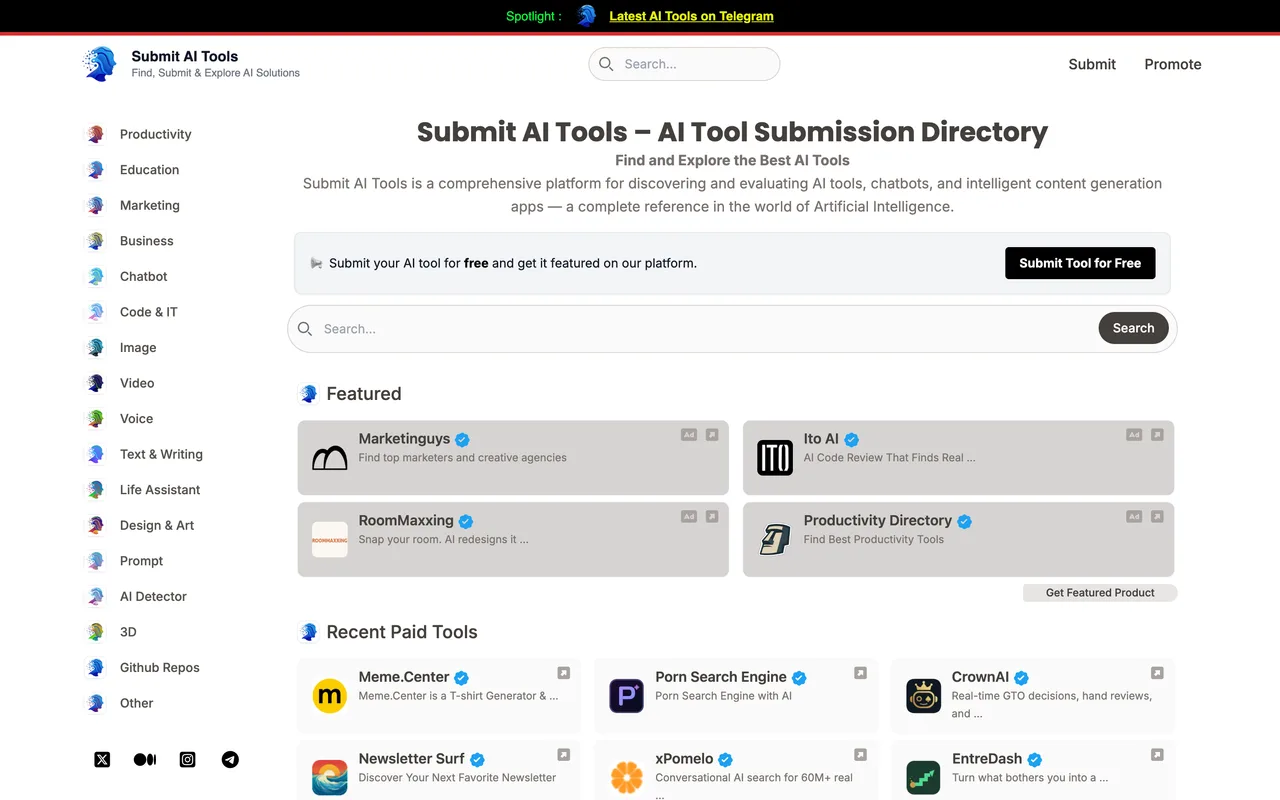Open the Productivity category
Viewport: 1280px width, 800px height.
155,134
